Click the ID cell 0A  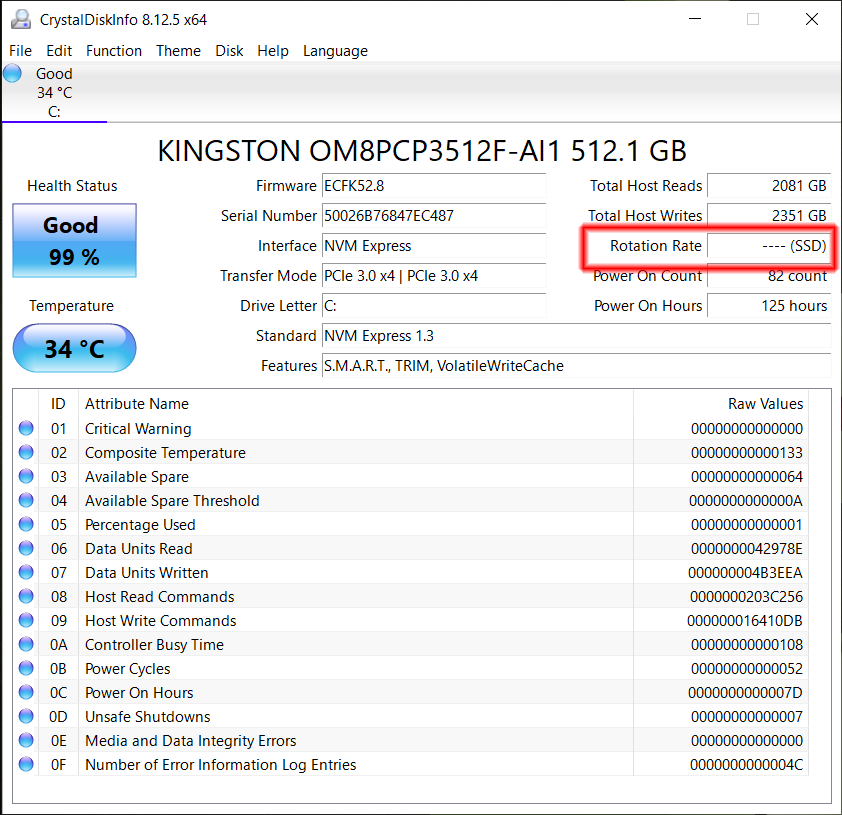[x=59, y=644]
